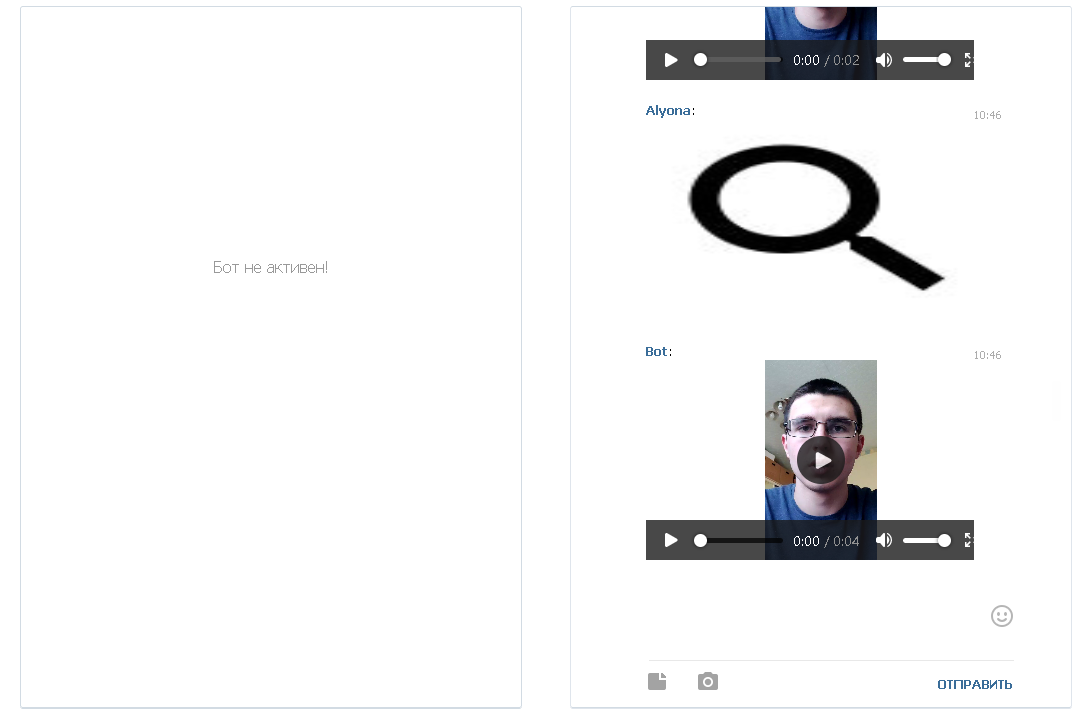Click the speaker icon on the top video player
This screenshot has height=724, width=1087.
point(884,60)
